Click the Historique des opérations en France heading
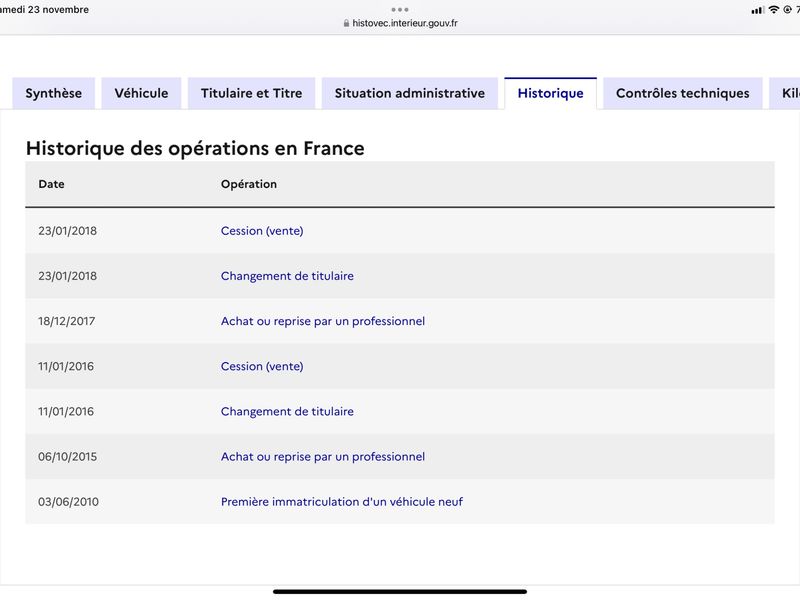Screen dimensions: 800x600 [195, 148]
